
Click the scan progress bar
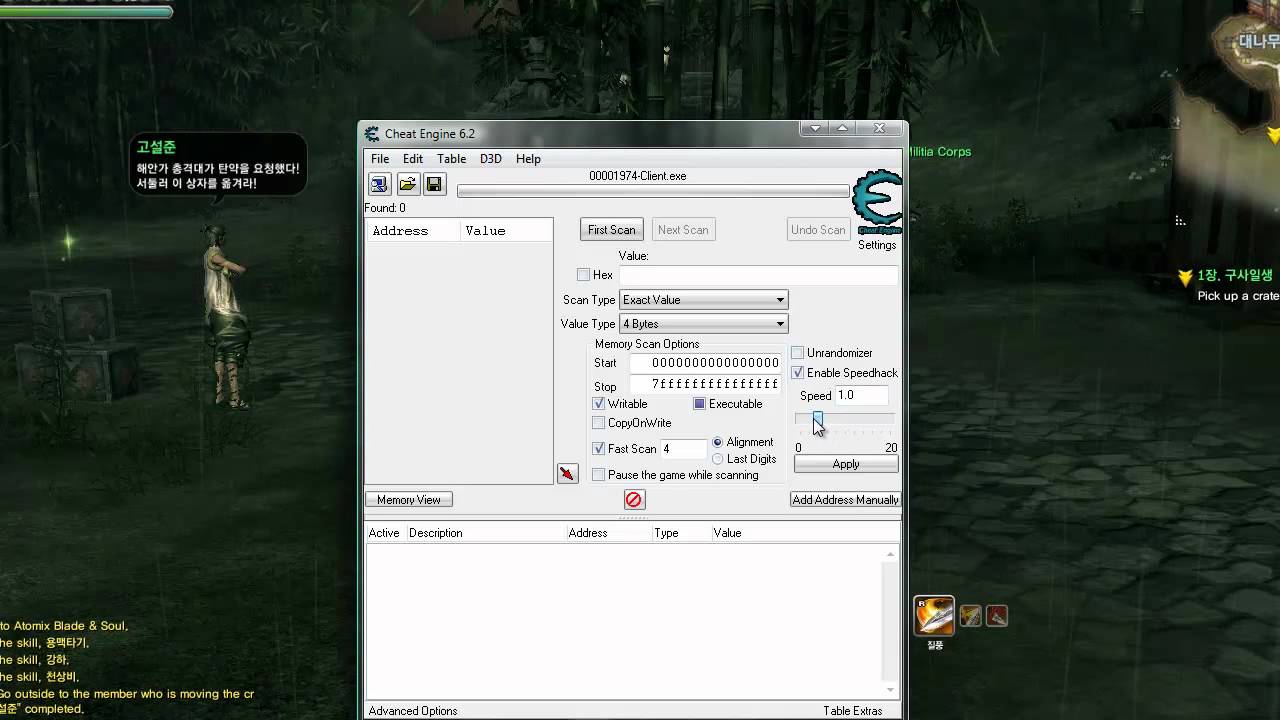tap(653, 191)
